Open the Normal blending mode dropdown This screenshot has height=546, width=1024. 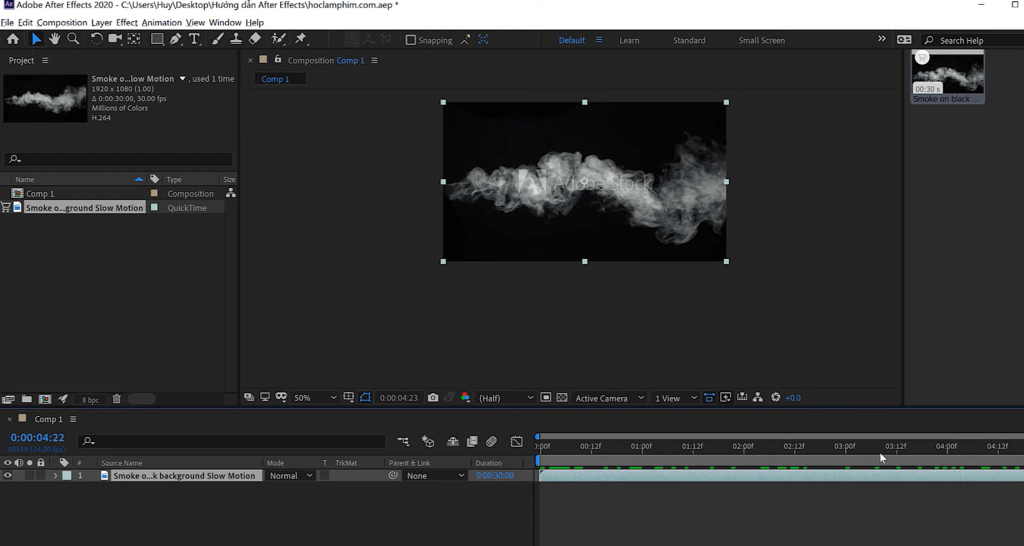291,475
